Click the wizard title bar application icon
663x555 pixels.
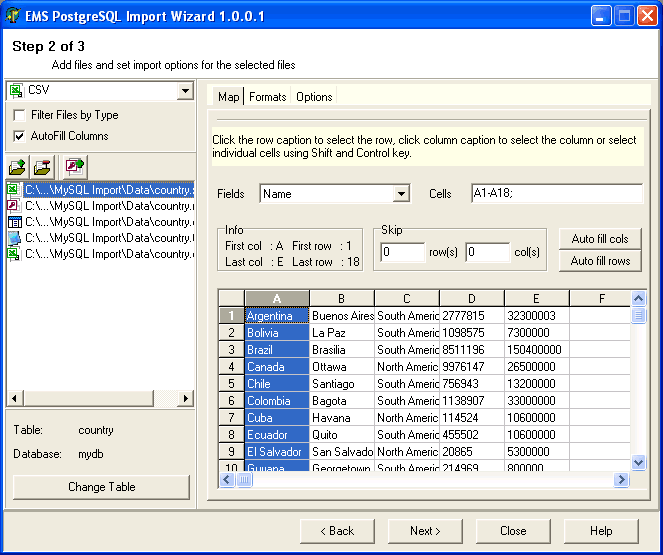click(13, 15)
